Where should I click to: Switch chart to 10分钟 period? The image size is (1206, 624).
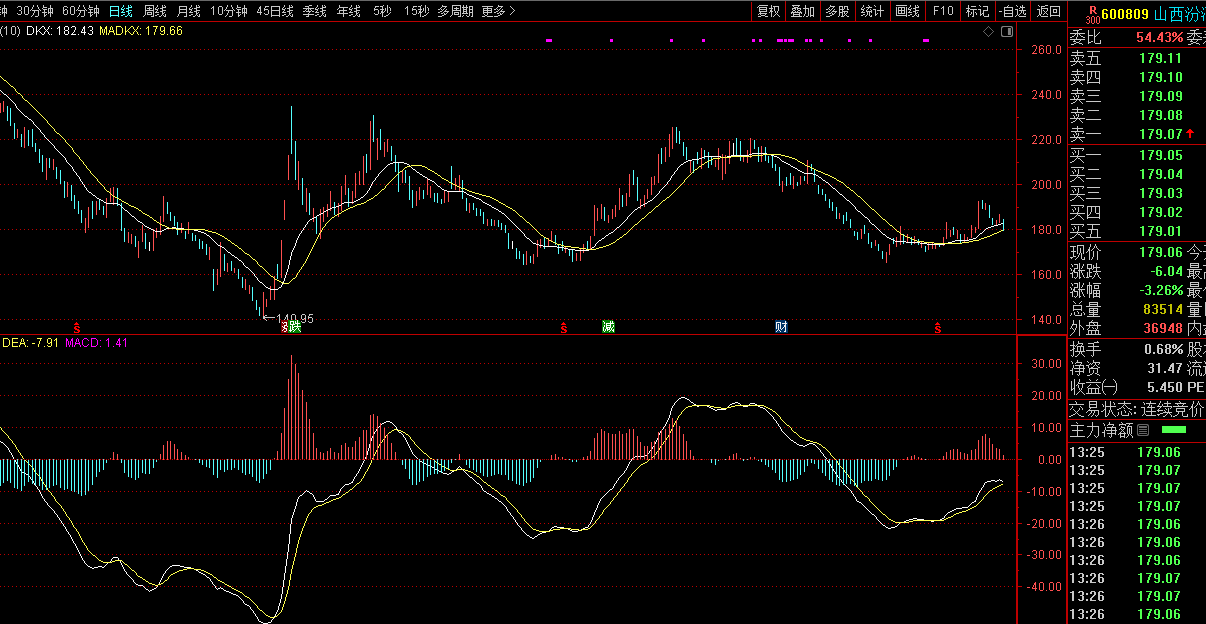[x=229, y=11]
